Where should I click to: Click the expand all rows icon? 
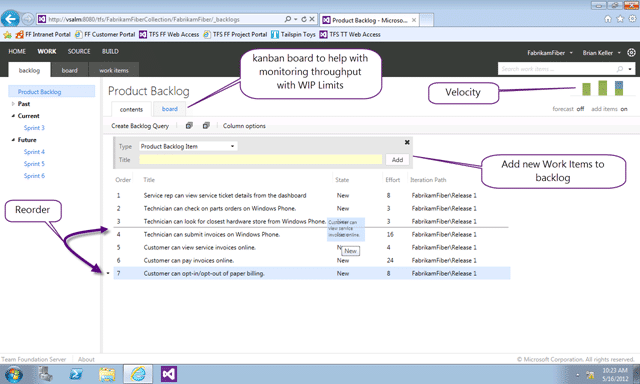pos(189,126)
